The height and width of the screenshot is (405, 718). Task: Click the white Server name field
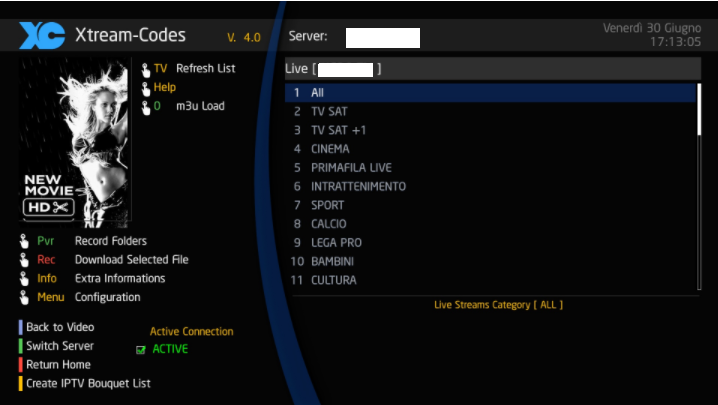pyautogui.click(x=383, y=38)
